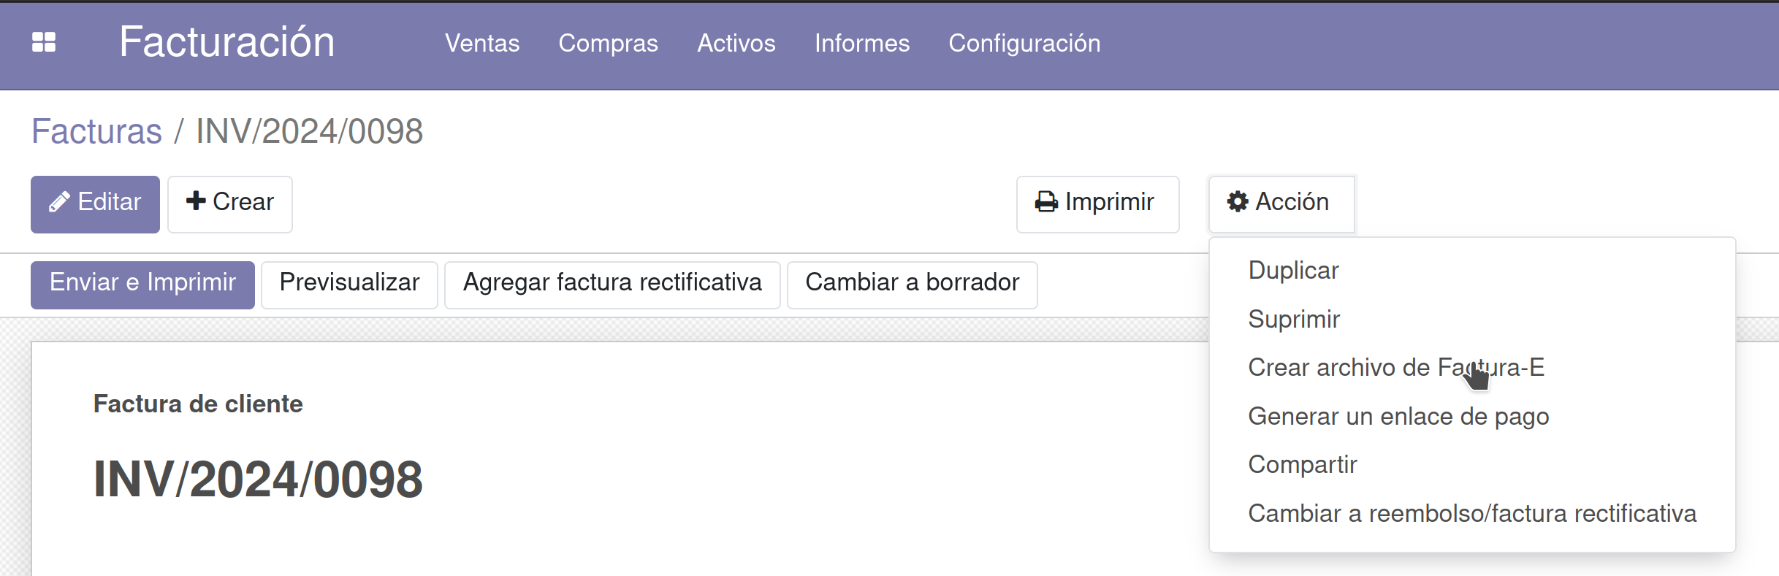Open the apps grid menu icon
Screen dimensions: 1779x576
44,42
